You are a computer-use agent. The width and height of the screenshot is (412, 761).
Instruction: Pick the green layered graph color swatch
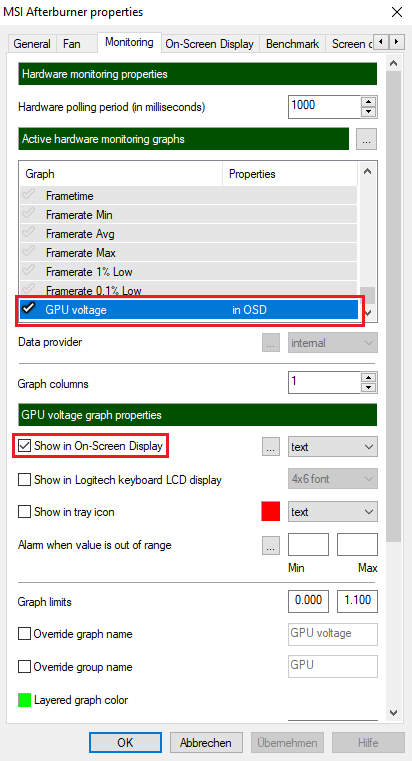(24, 700)
